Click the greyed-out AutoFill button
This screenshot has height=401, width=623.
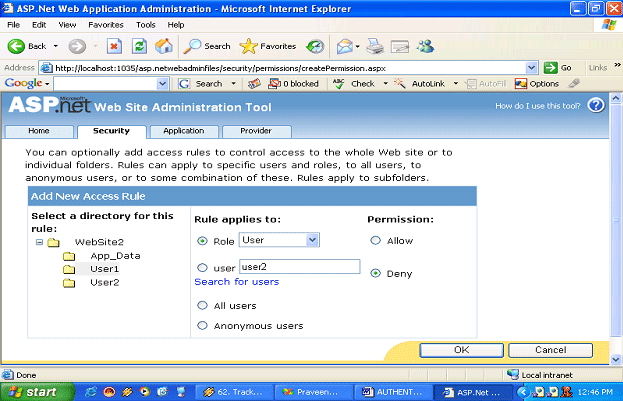[x=486, y=84]
